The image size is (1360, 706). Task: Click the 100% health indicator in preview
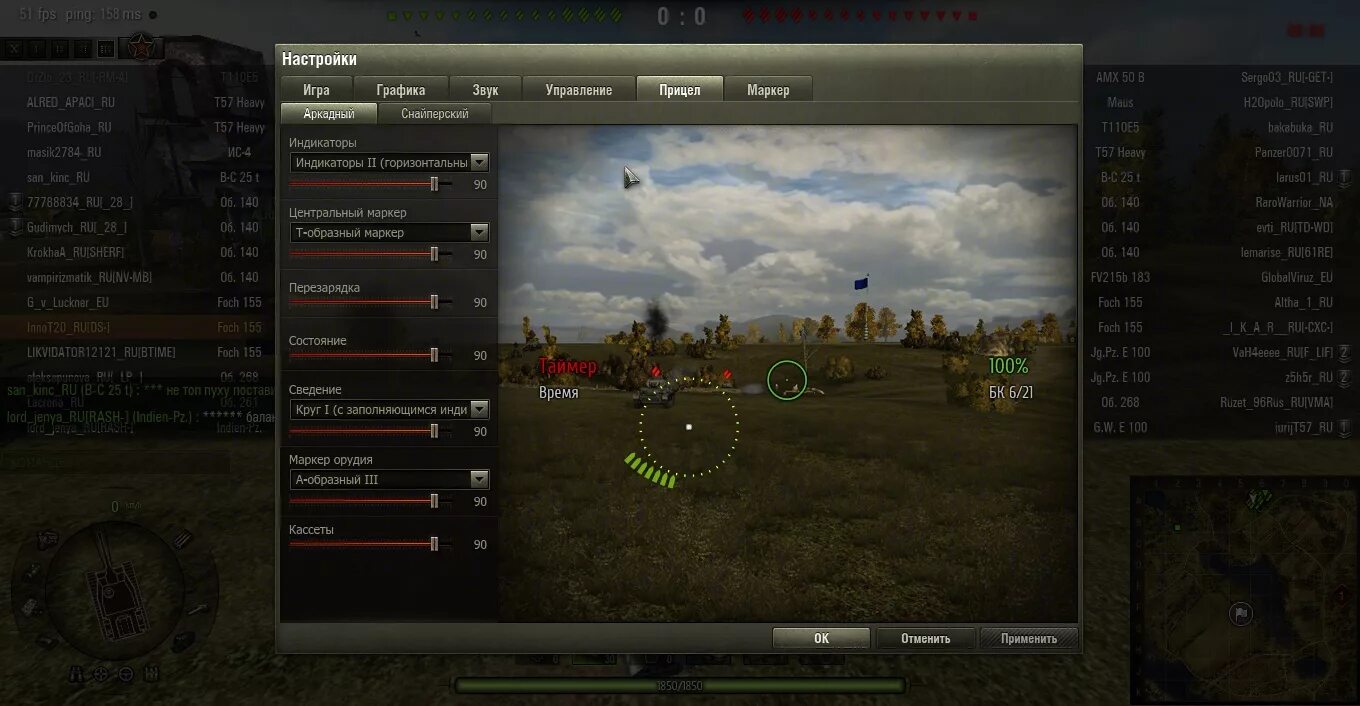[x=1008, y=366]
